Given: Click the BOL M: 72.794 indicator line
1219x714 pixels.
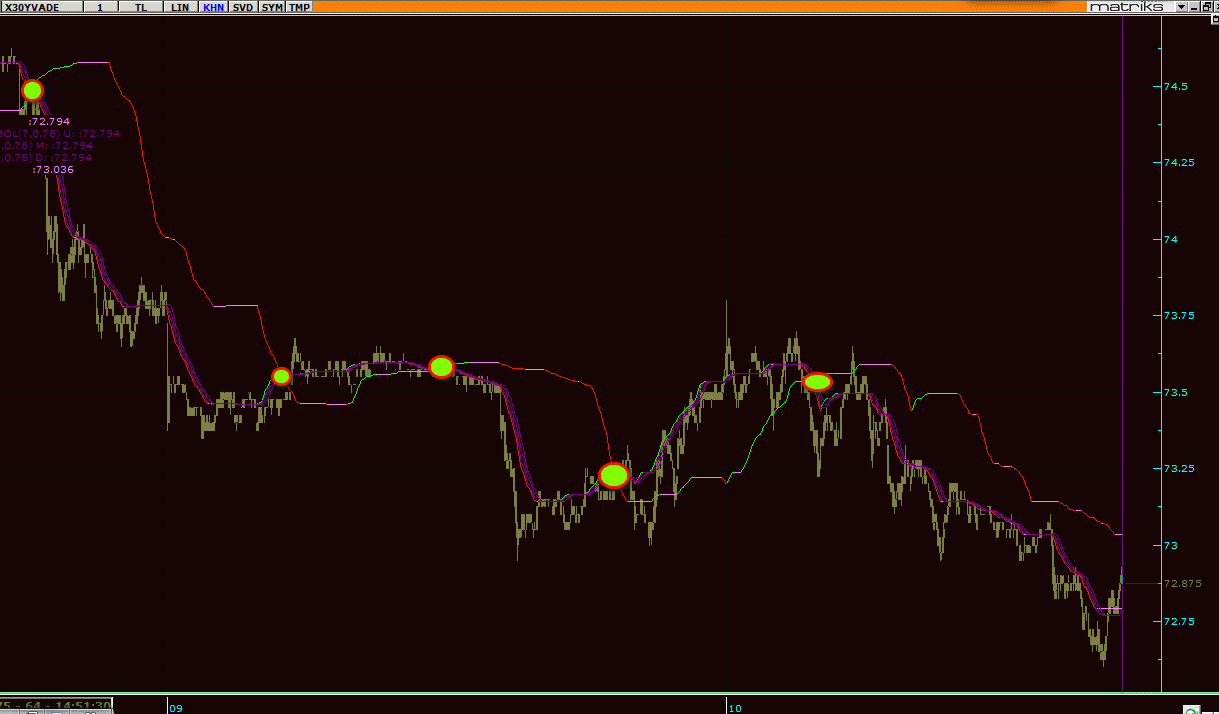Looking at the screenshot, I should (46, 145).
